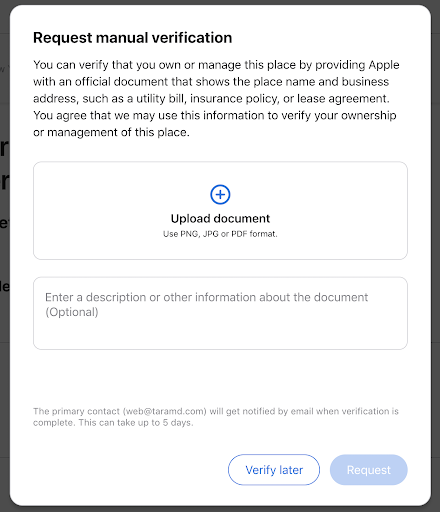Click the primary contact notification note

click(x=216, y=417)
